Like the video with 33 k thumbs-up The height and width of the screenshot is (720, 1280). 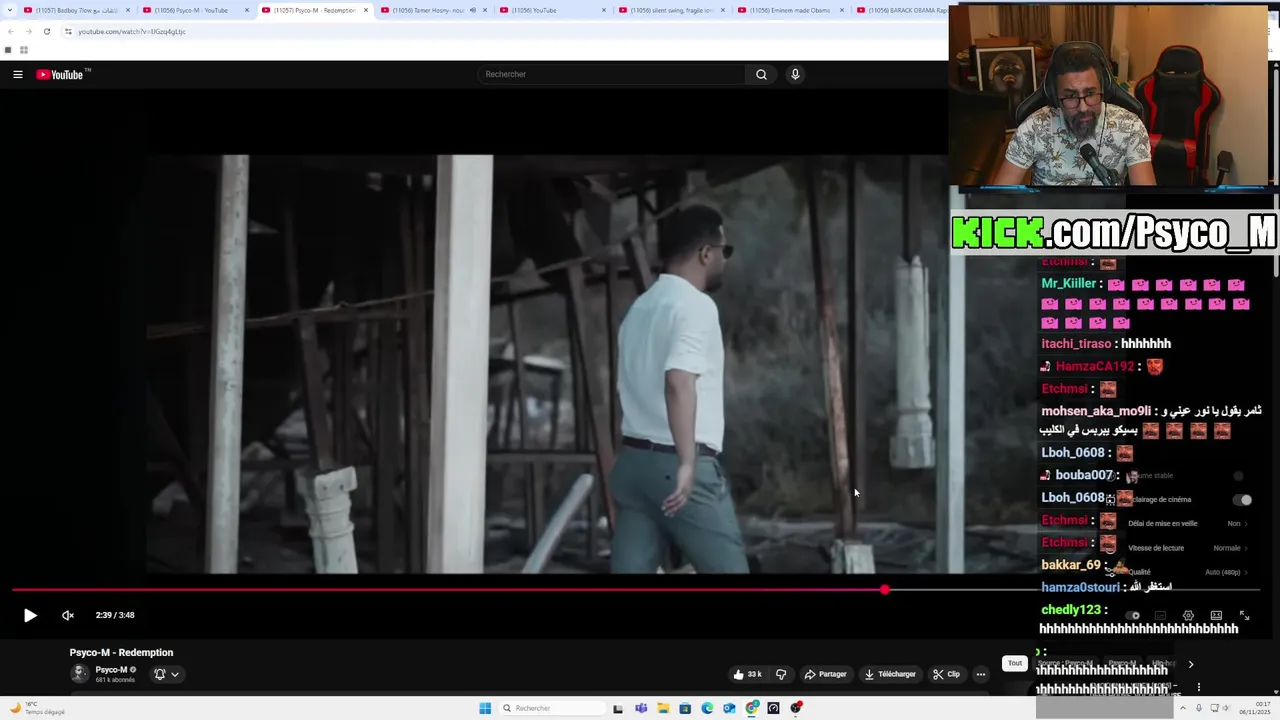748,674
